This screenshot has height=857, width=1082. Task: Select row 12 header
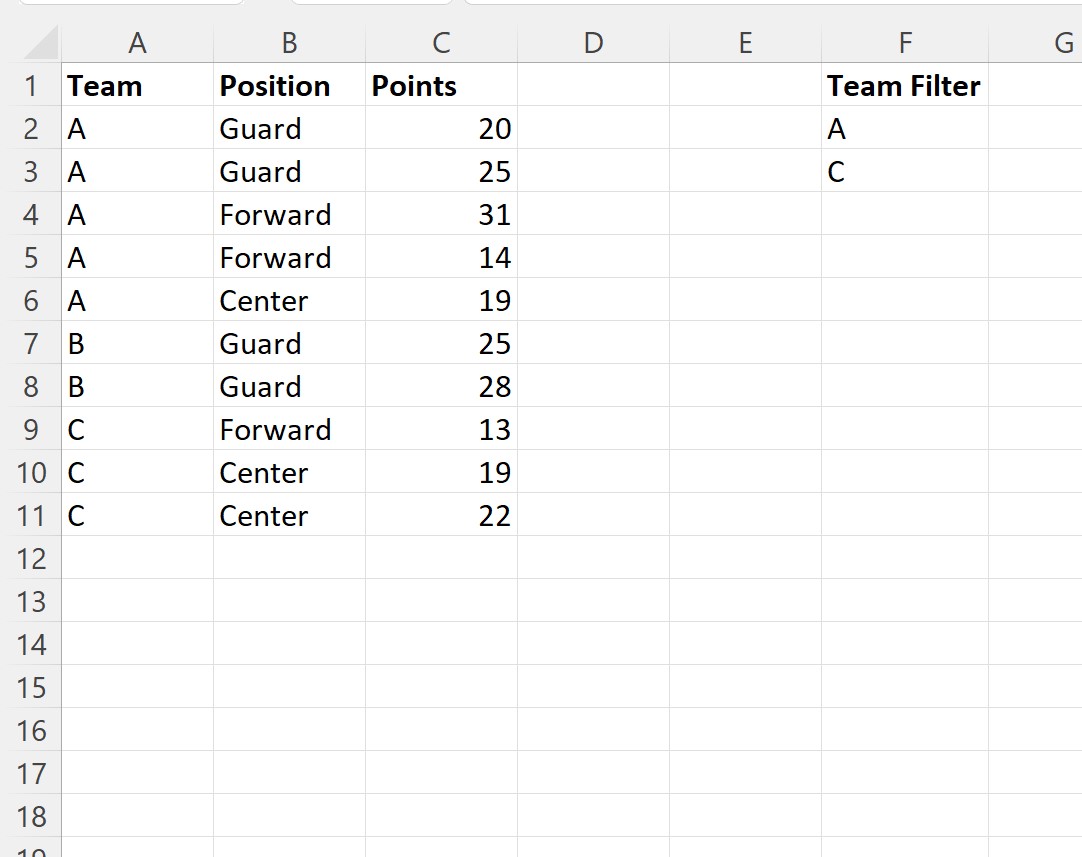31,558
